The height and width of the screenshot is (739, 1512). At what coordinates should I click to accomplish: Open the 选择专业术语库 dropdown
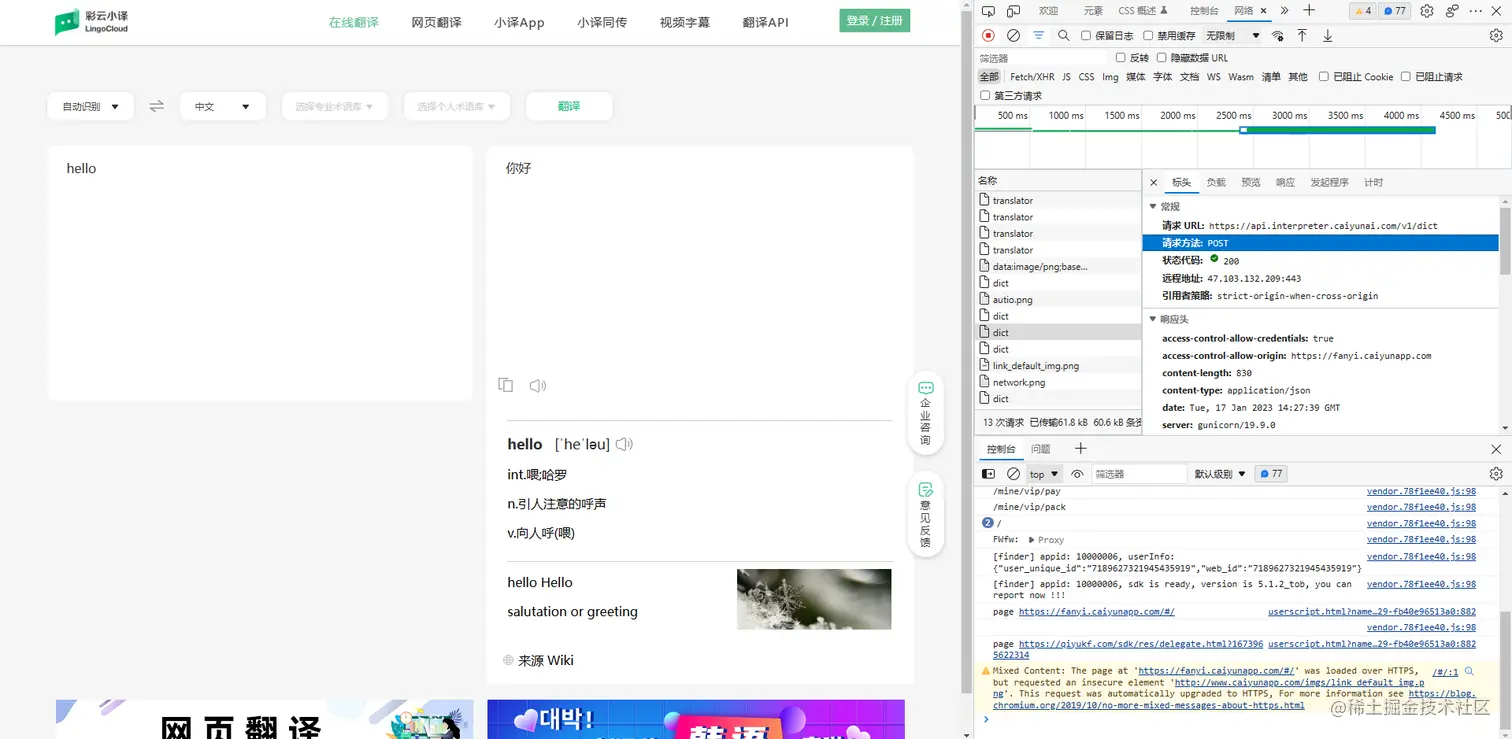(x=334, y=106)
